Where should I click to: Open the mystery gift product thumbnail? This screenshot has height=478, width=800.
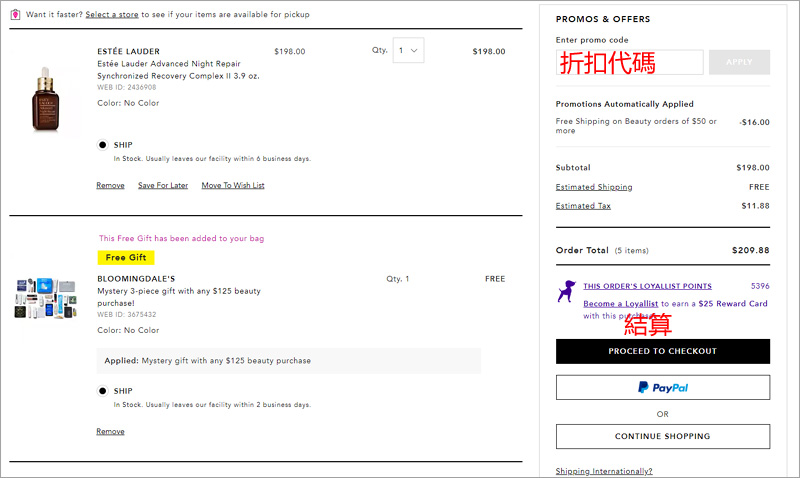[45, 297]
